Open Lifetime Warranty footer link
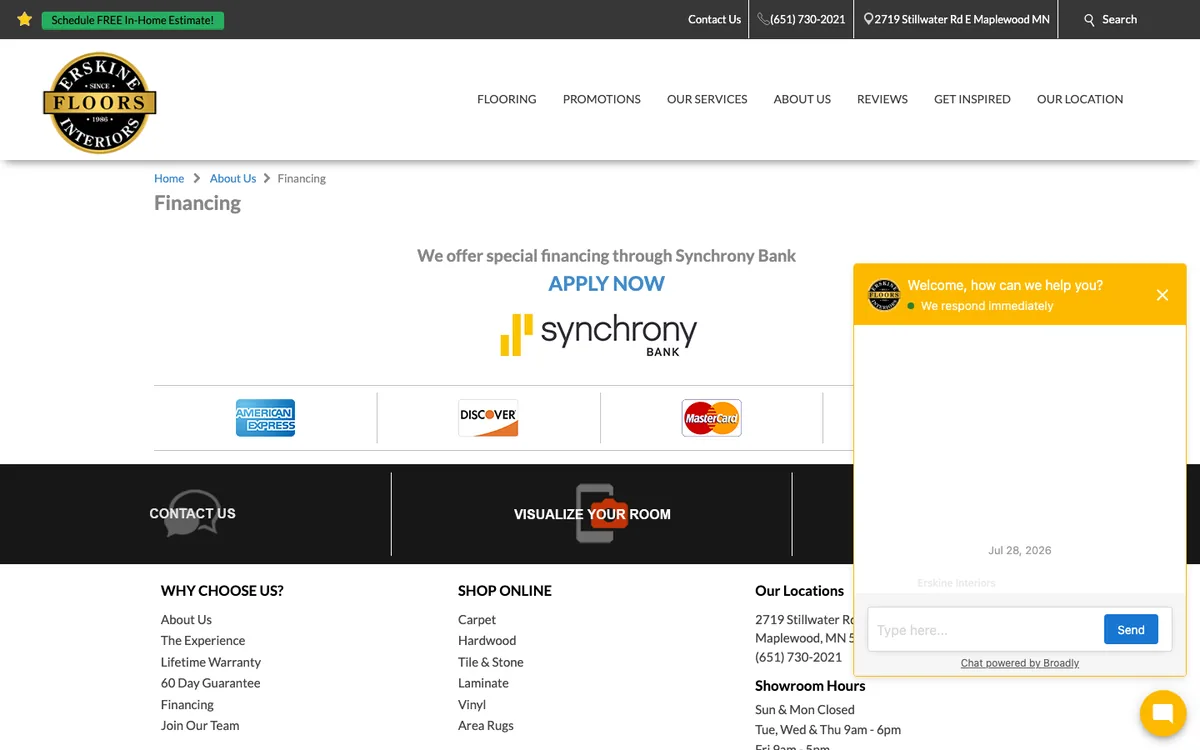Viewport: 1200px width, 750px height. click(x=211, y=662)
